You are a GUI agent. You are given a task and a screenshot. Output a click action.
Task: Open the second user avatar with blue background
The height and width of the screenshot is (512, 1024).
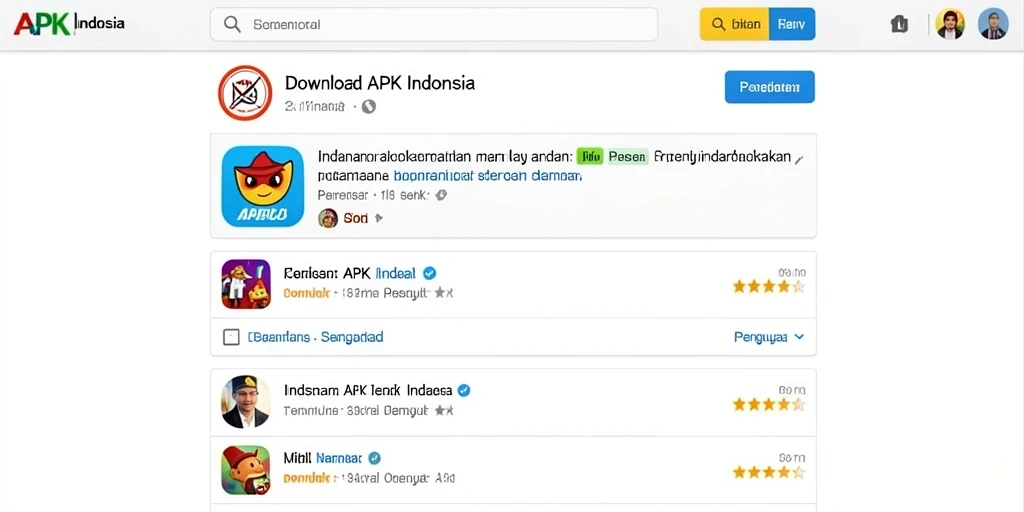[993, 24]
